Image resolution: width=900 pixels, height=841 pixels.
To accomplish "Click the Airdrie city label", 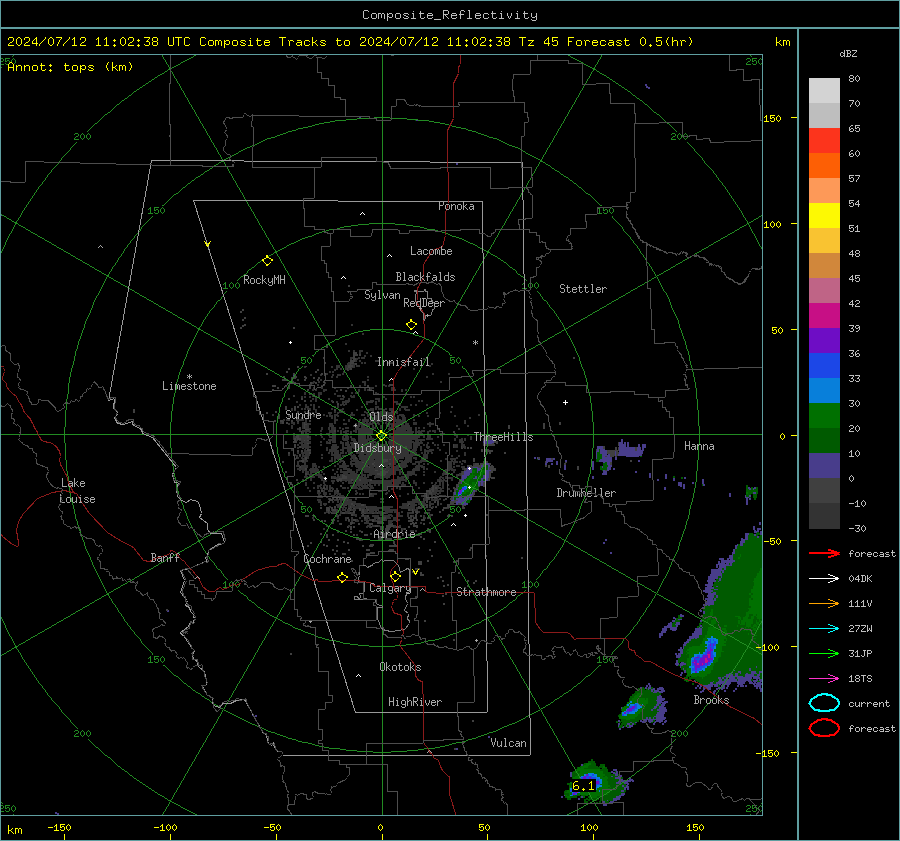I will (394, 534).
